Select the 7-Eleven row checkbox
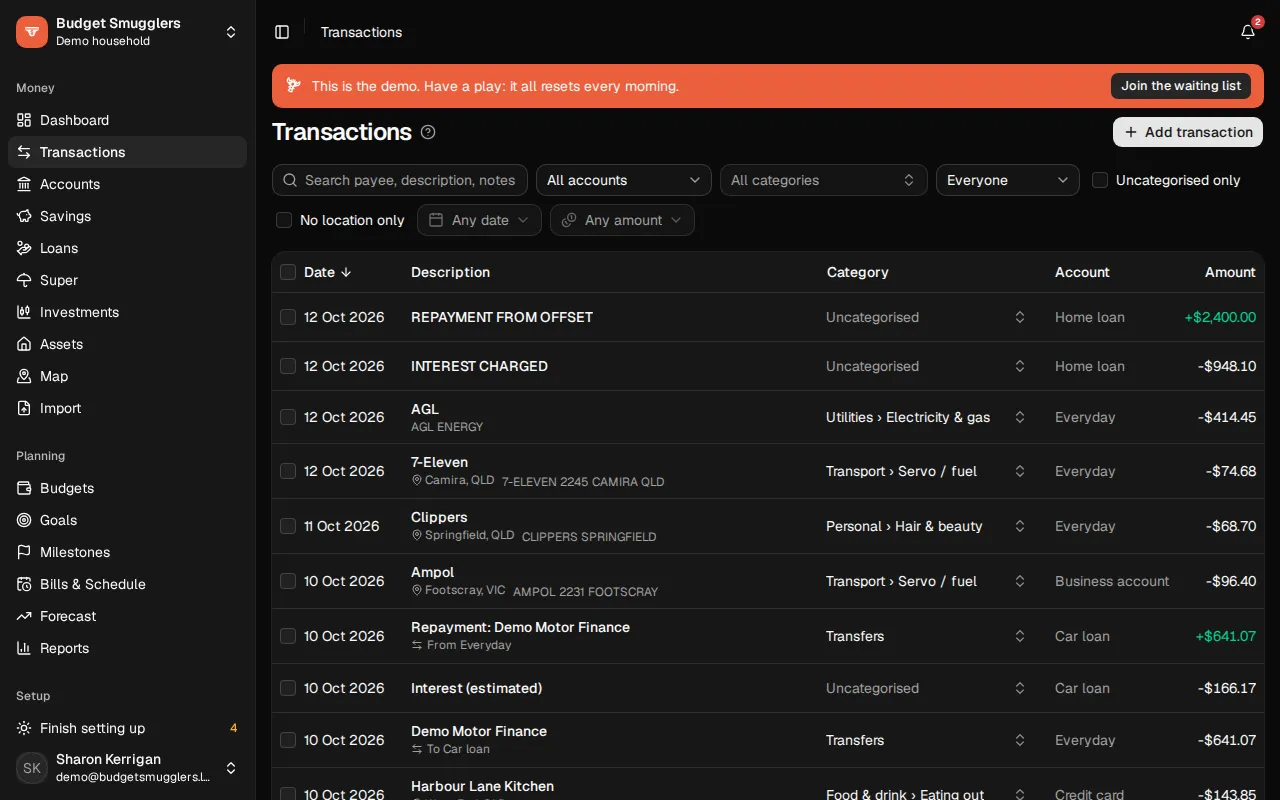Screen dimensions: 1280x800 tap(288, 471)
